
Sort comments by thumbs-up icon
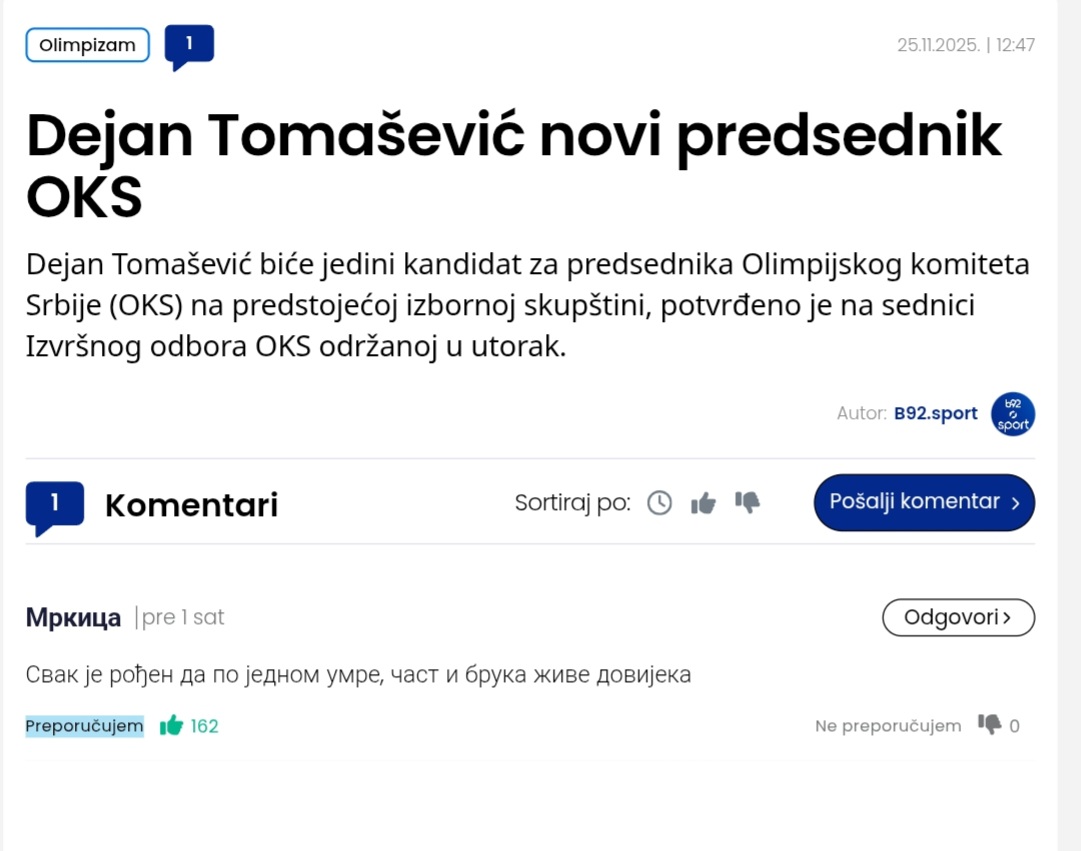(703, 503)
